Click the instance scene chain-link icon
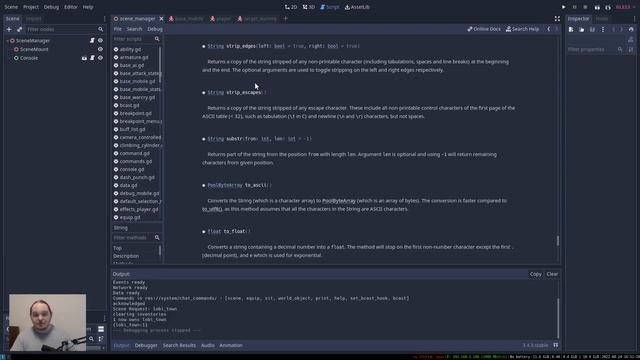The width and height of the screenshot is (640, 360). coord(19,29)
